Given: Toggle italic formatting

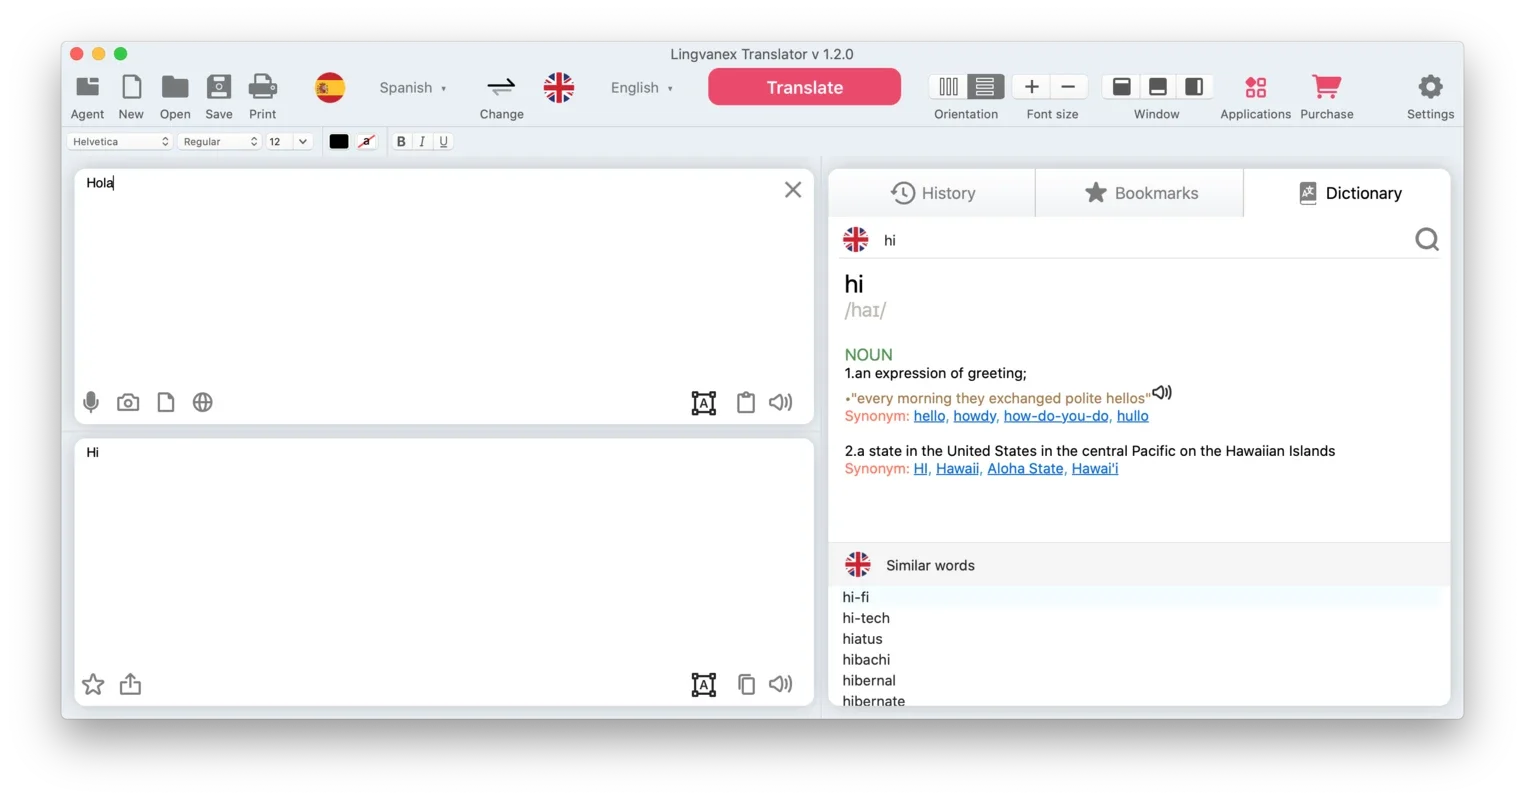Looking at the screenshot, I should click(422, 142).
